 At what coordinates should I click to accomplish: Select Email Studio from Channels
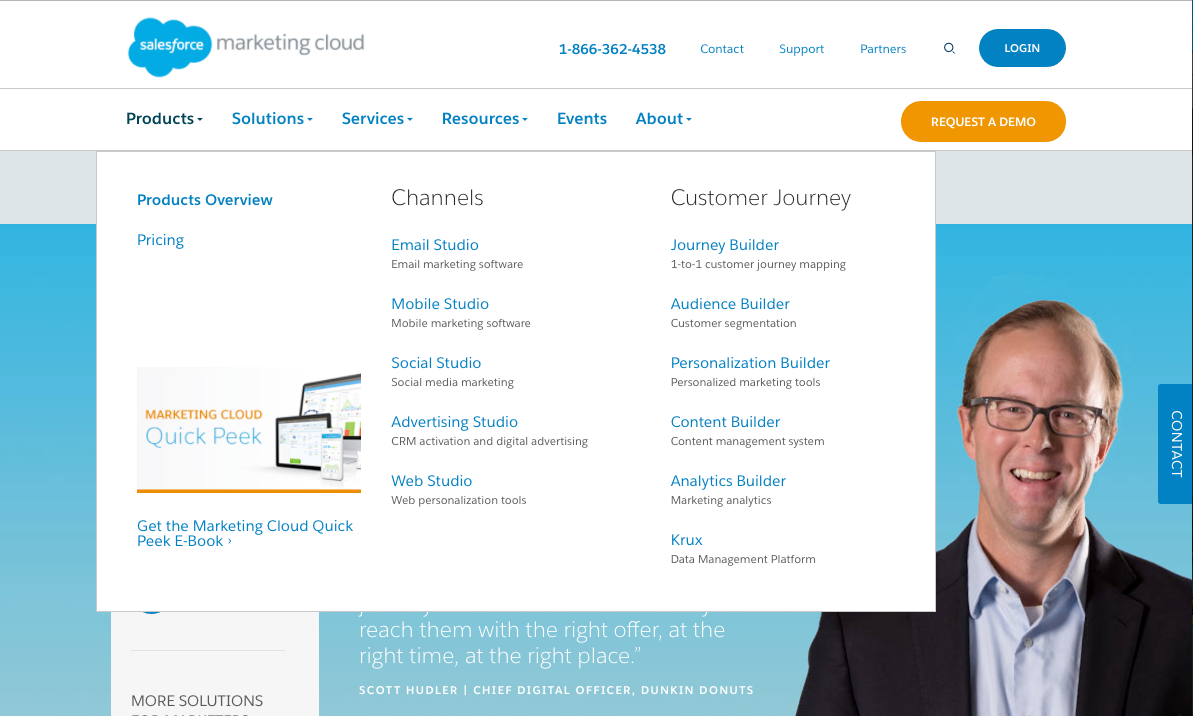point(434,245)
